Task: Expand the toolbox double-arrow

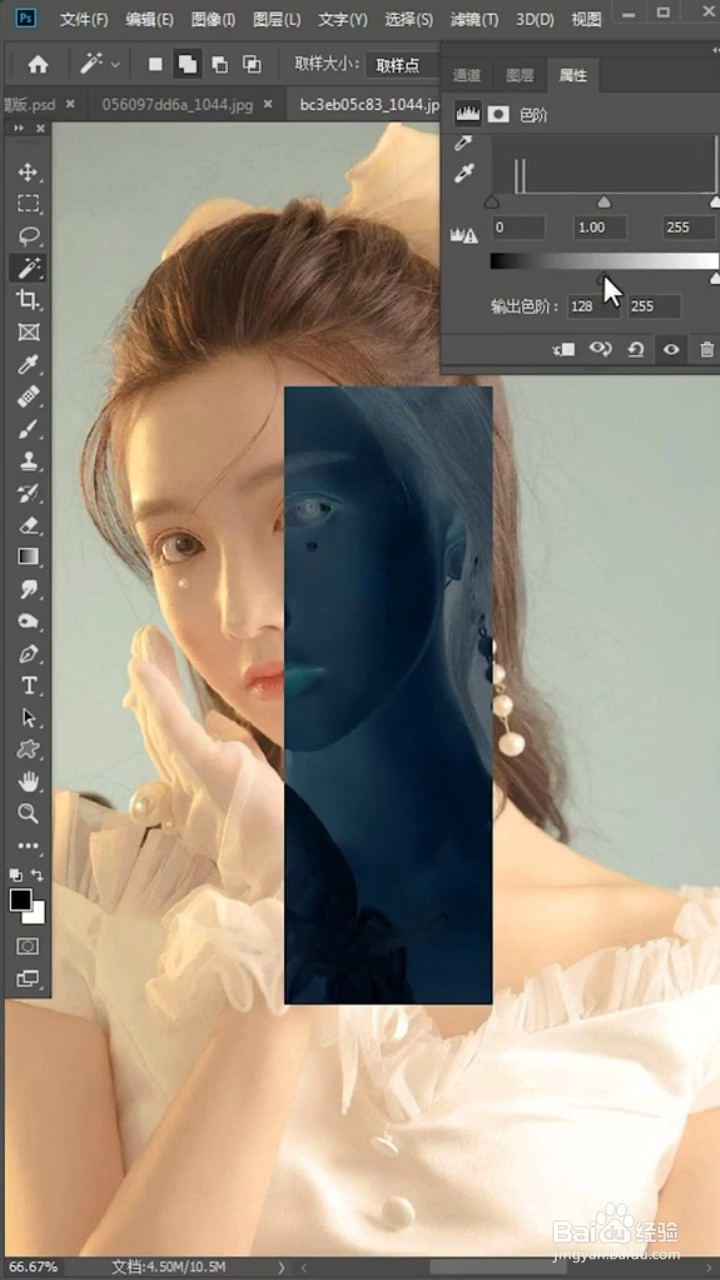Action: pos(19,129)
